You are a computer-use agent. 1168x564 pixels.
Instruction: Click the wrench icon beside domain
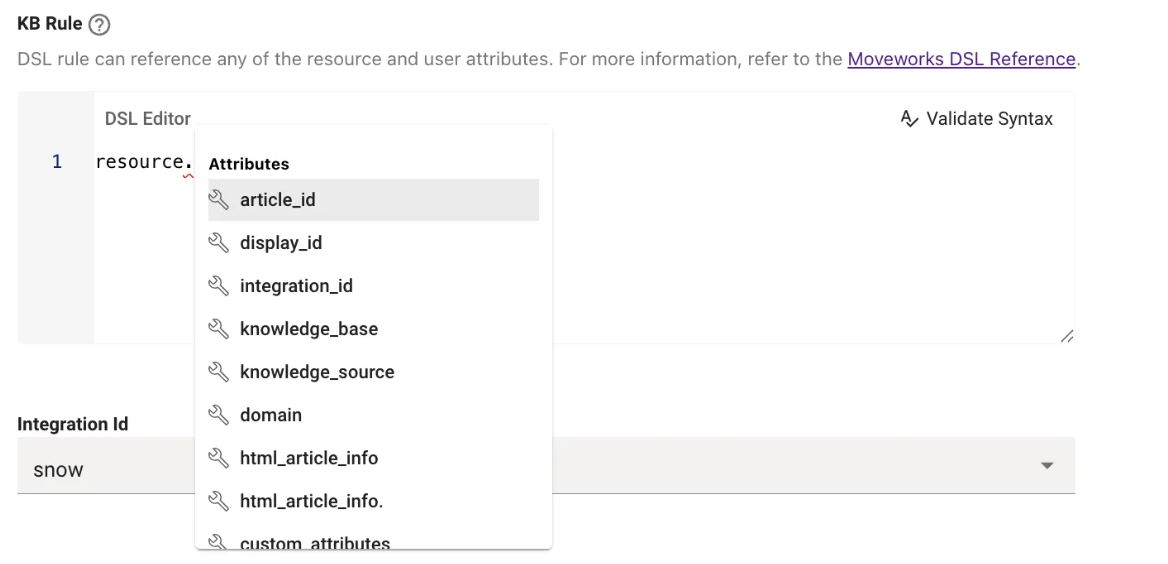pyautogui.click(x=218, y=415)
